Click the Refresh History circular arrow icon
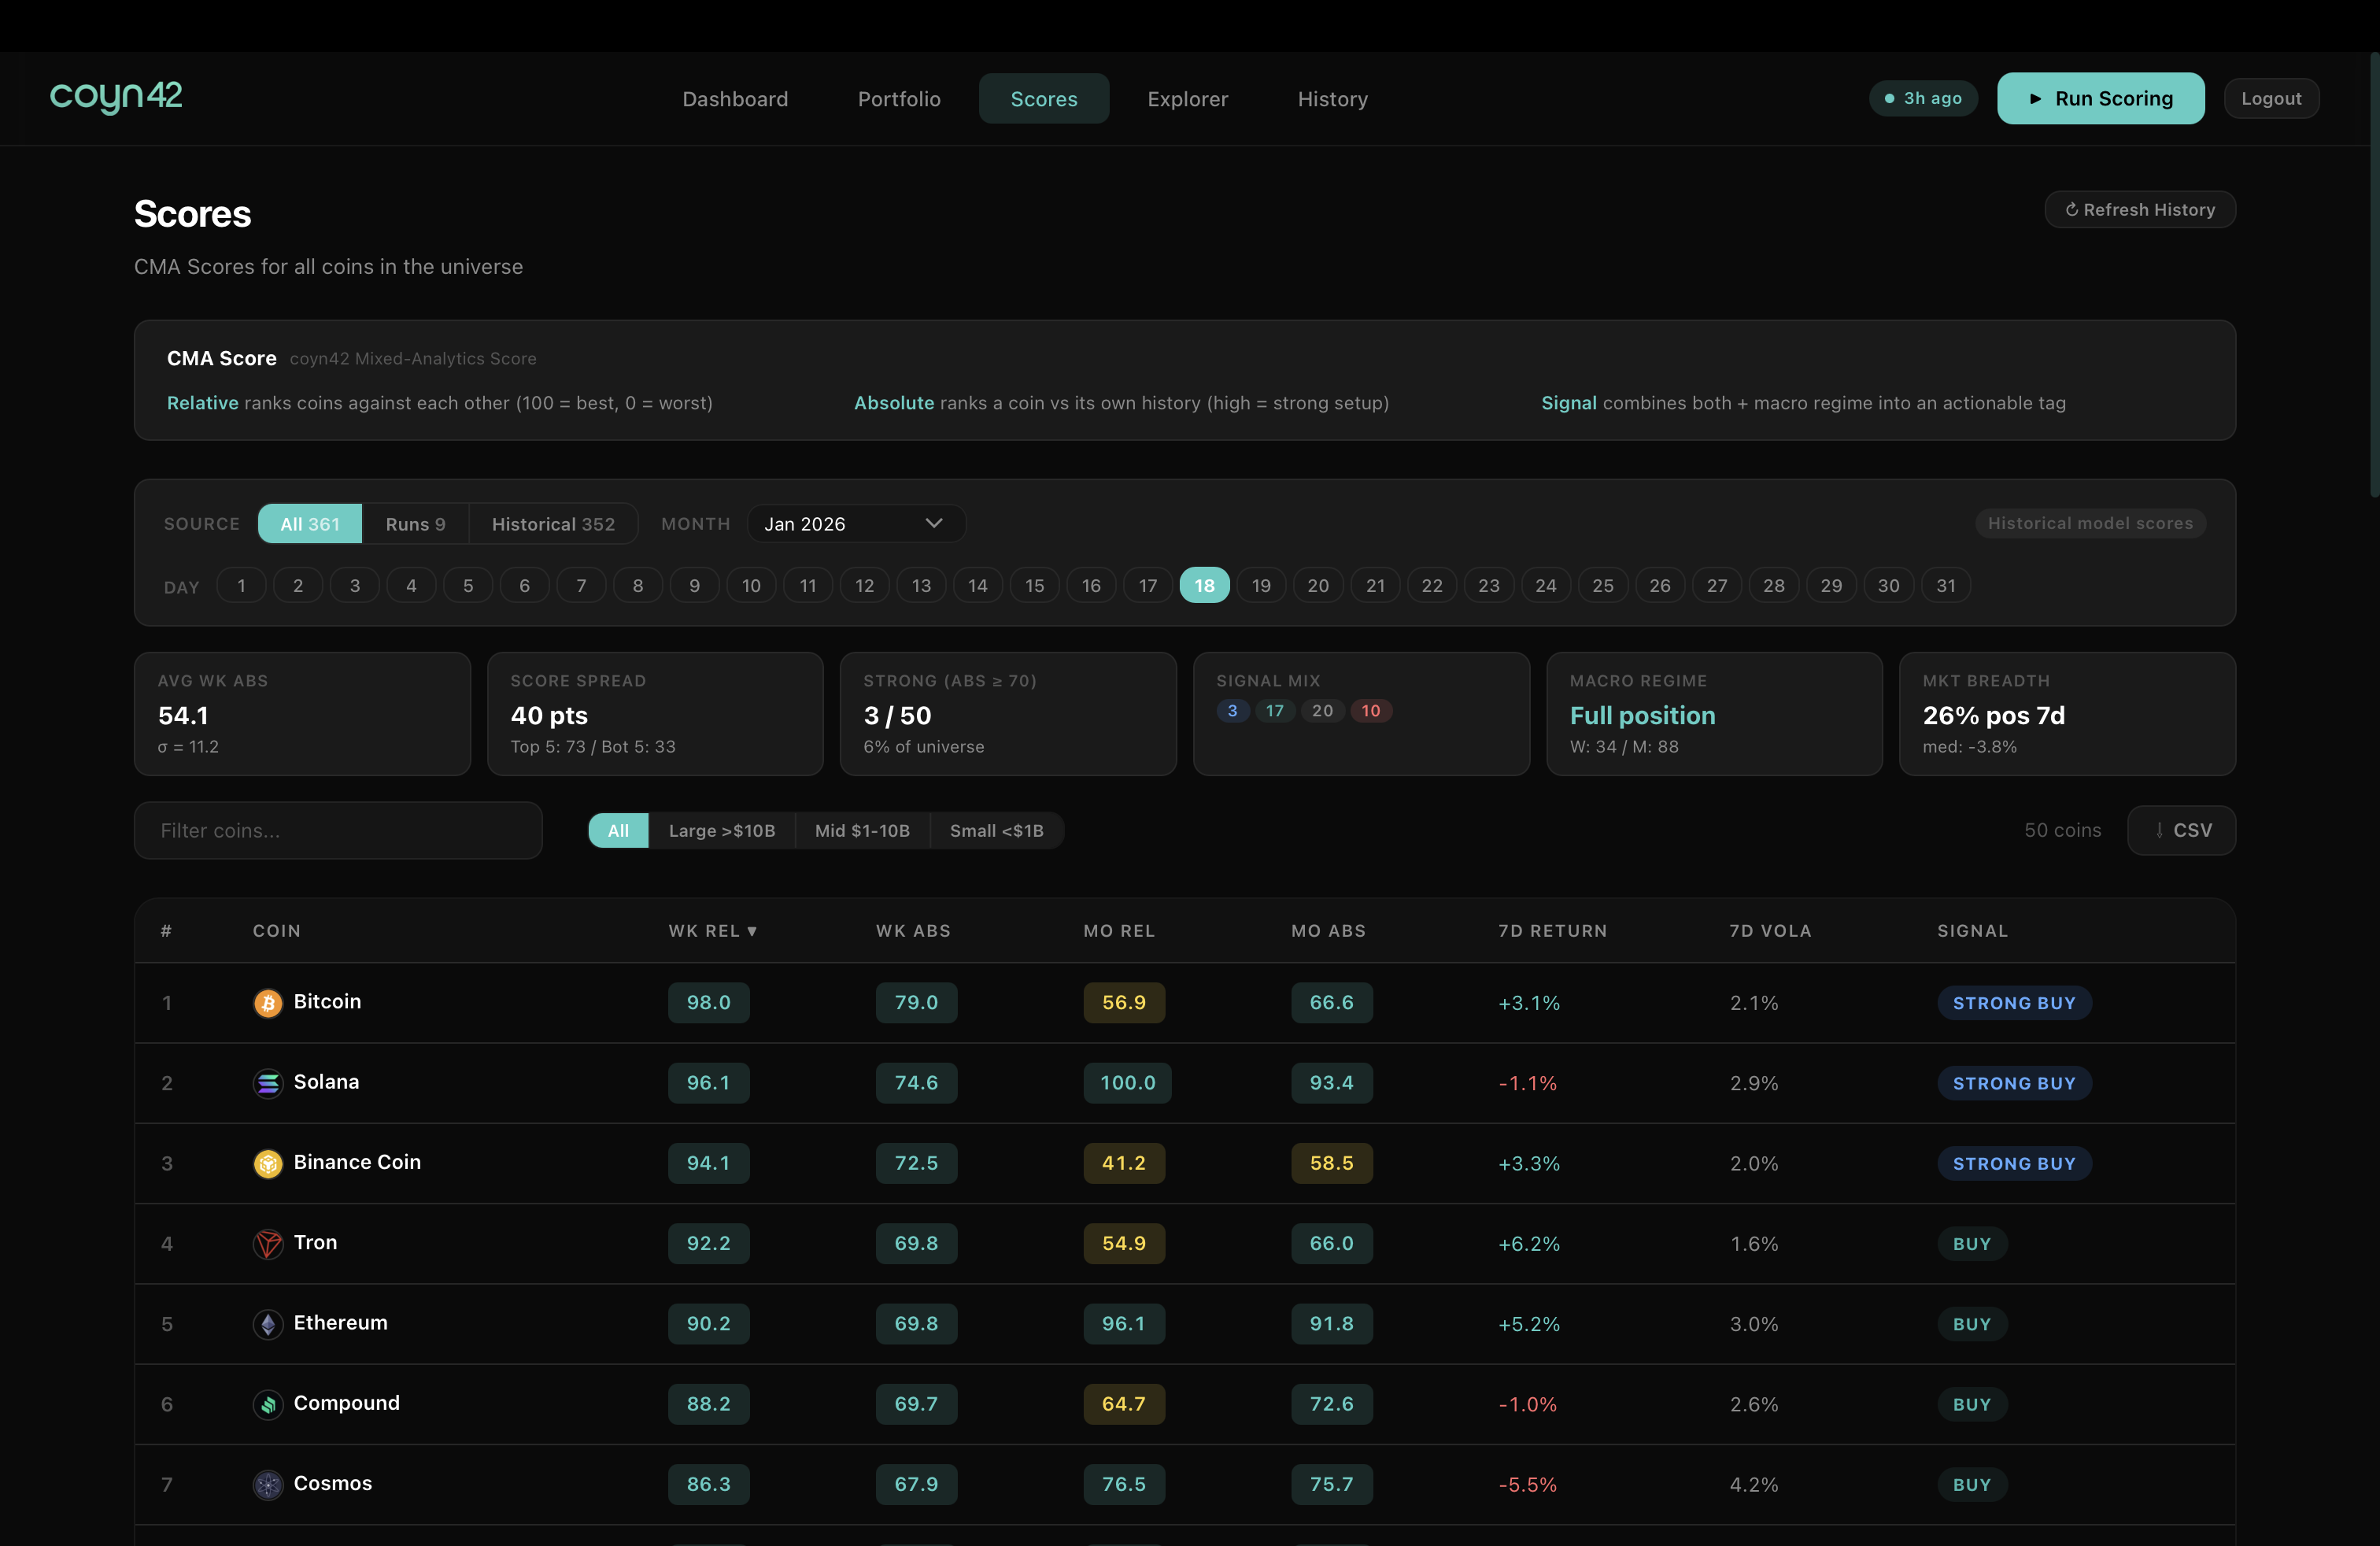 pos(2071,209)
